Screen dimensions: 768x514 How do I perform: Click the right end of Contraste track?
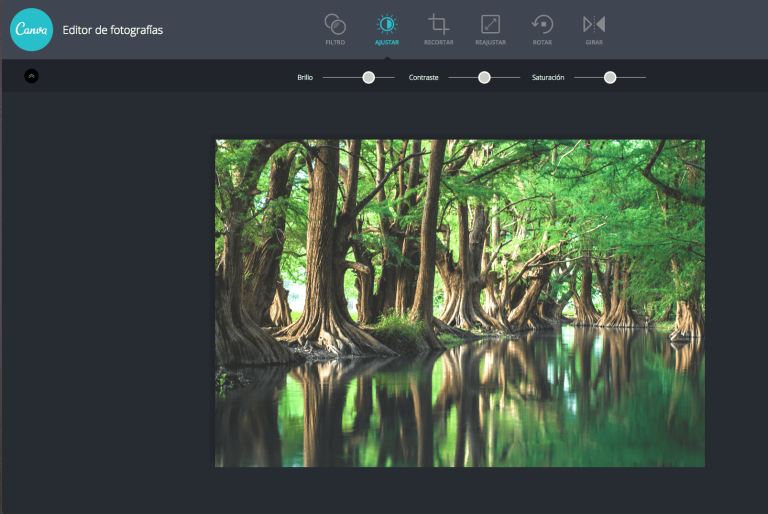pos(518,77)
